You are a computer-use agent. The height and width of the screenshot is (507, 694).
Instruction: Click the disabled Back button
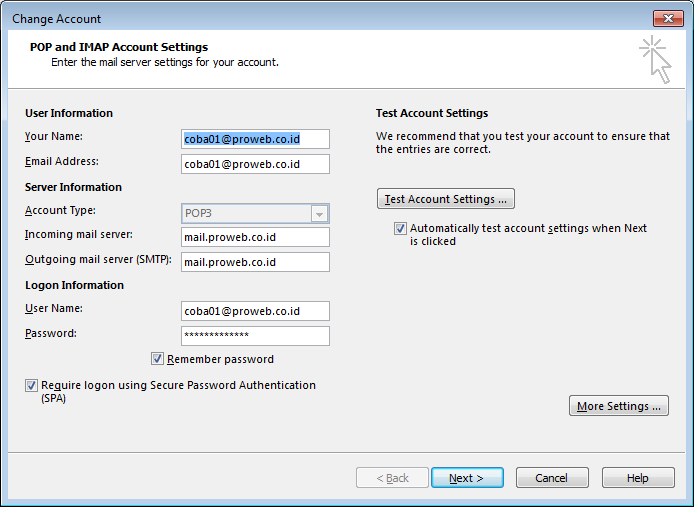point(392,478)
